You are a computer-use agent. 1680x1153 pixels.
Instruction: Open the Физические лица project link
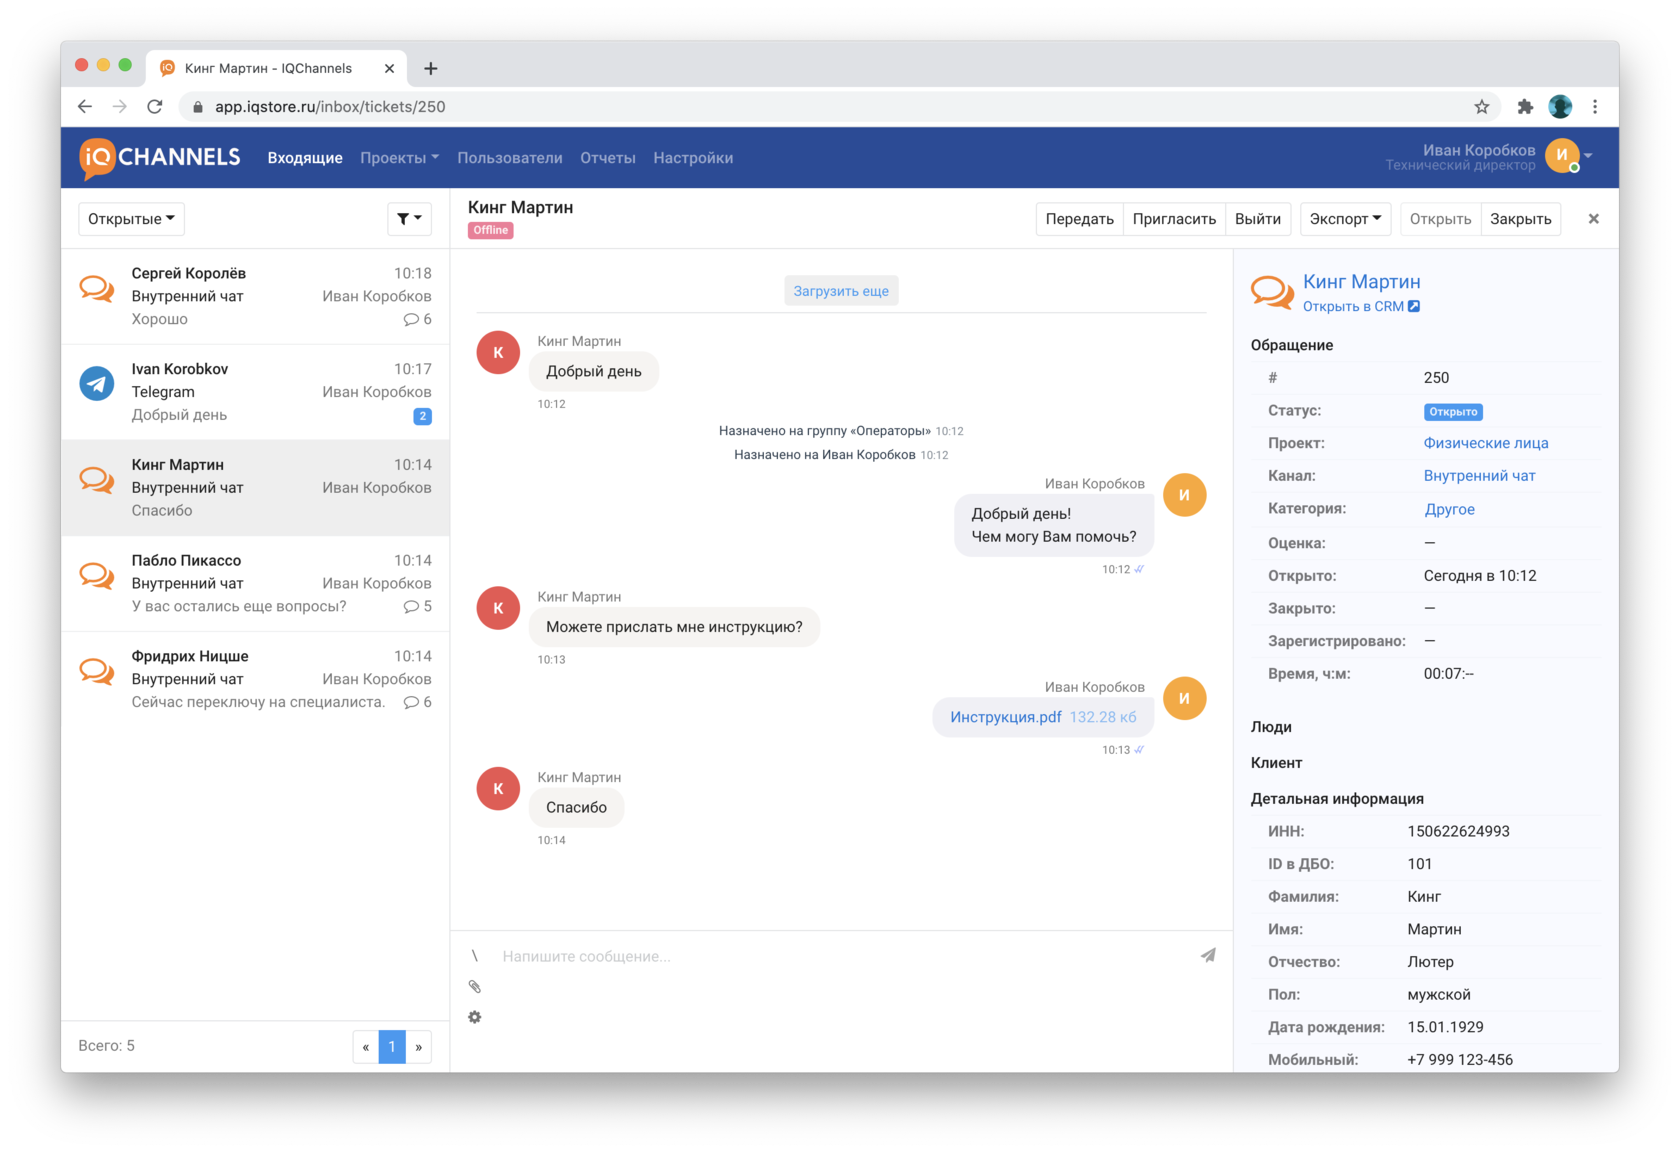1486,443
